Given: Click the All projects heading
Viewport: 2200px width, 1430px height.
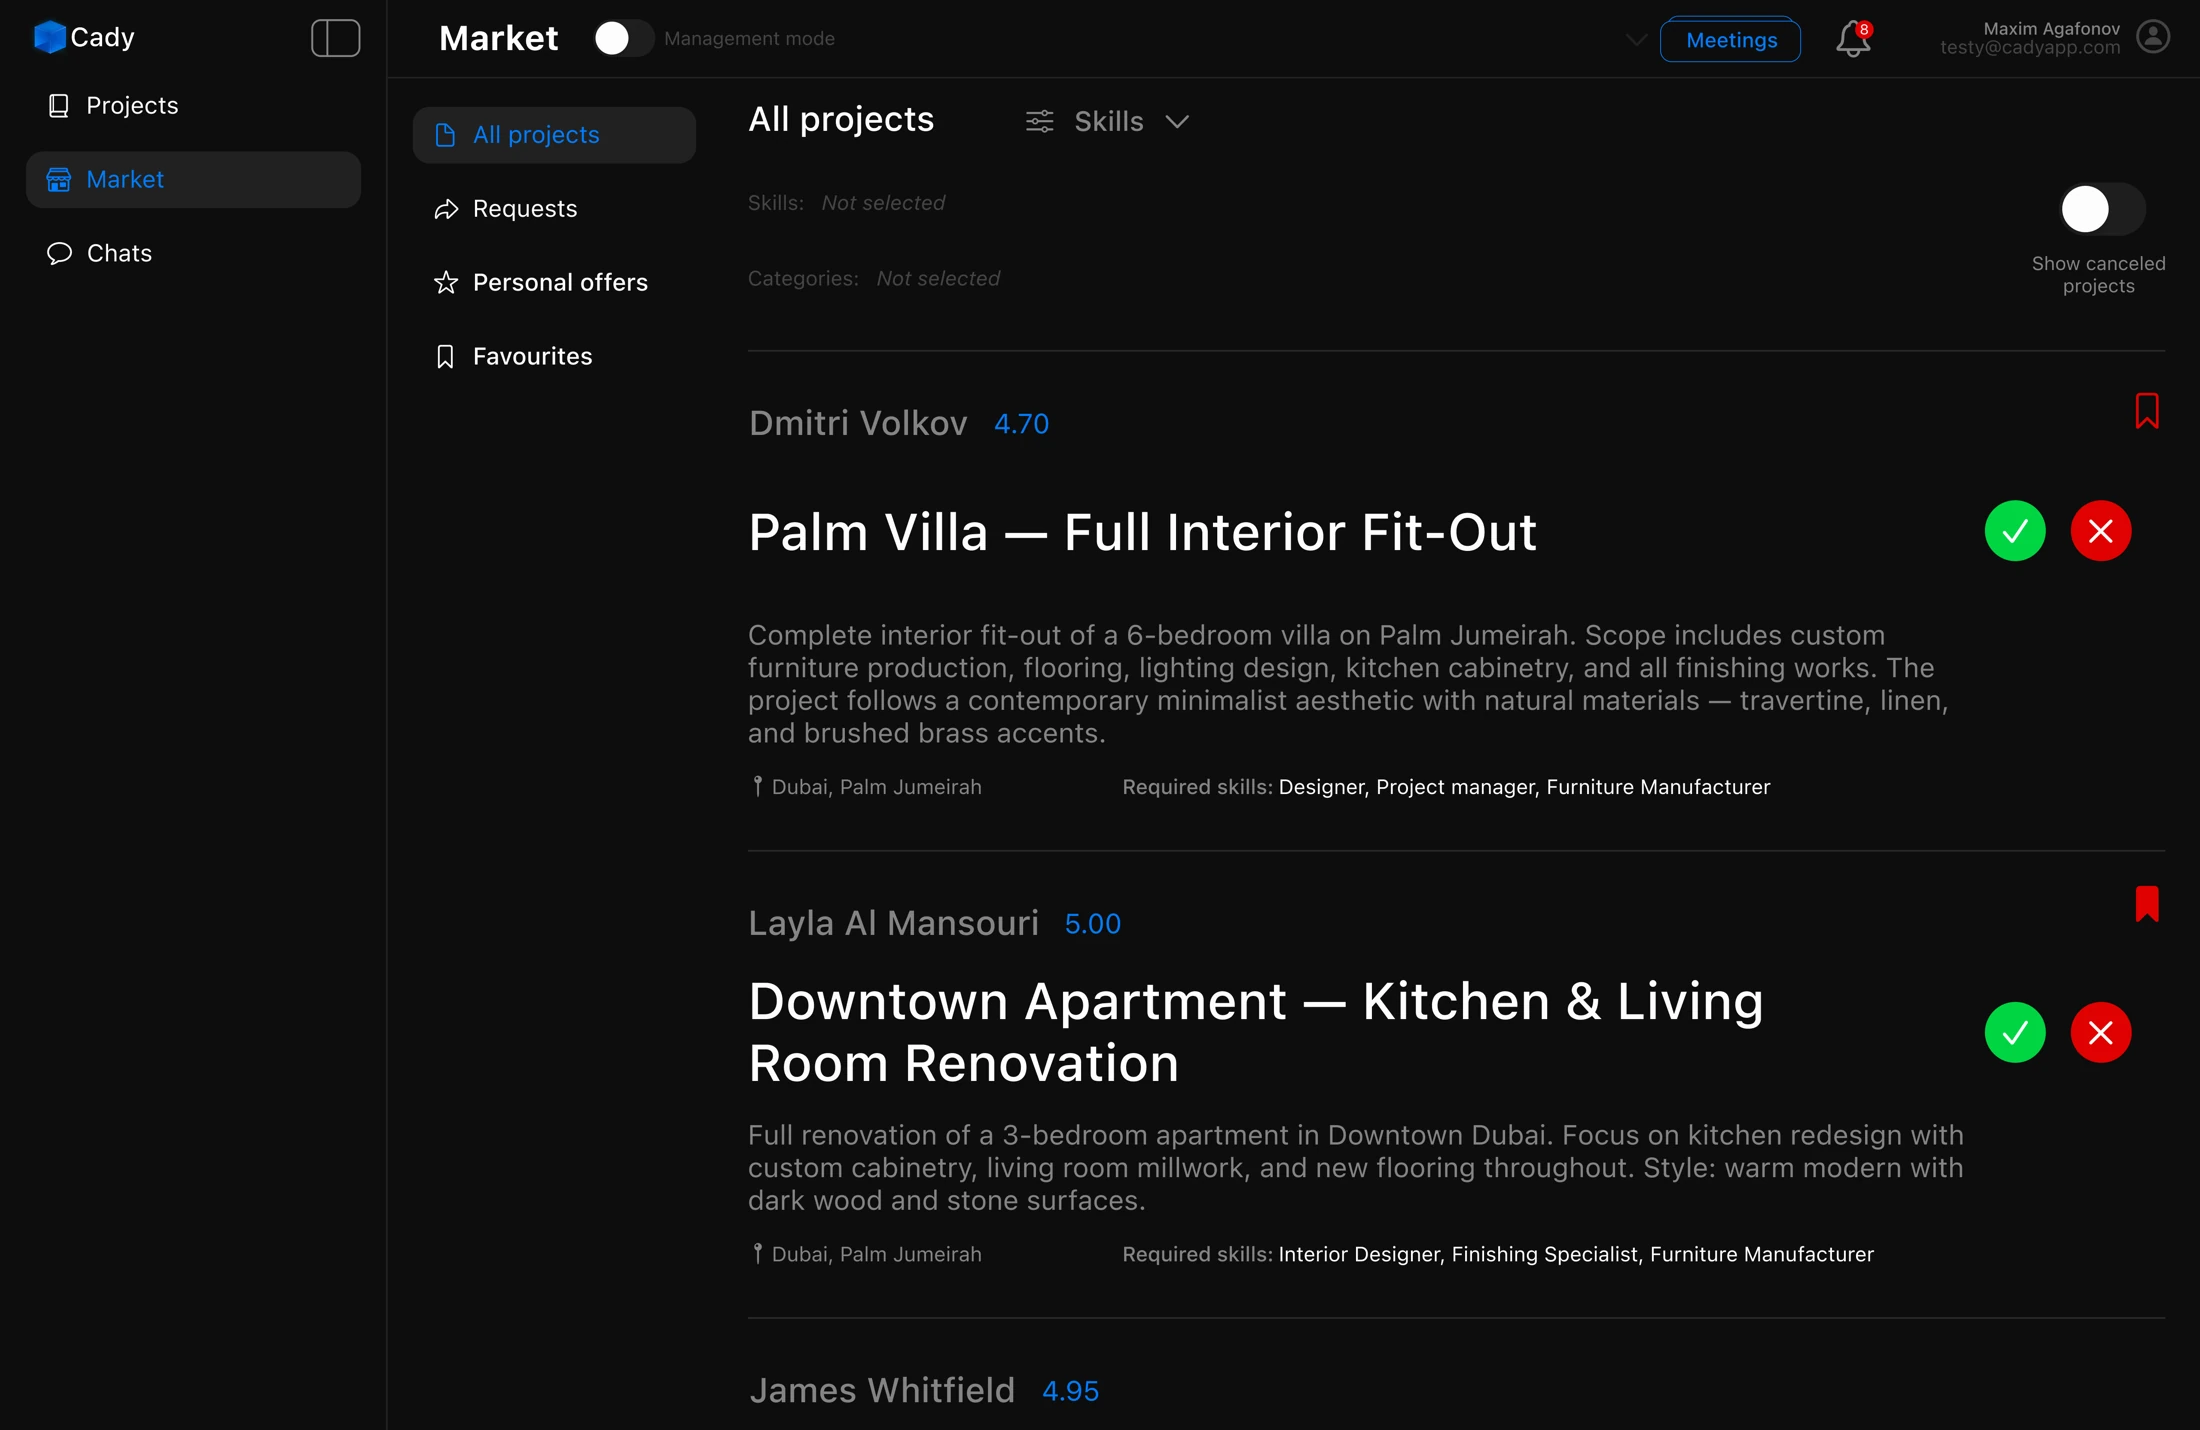Looking at the screenshot, I should [x=841, y=119].
